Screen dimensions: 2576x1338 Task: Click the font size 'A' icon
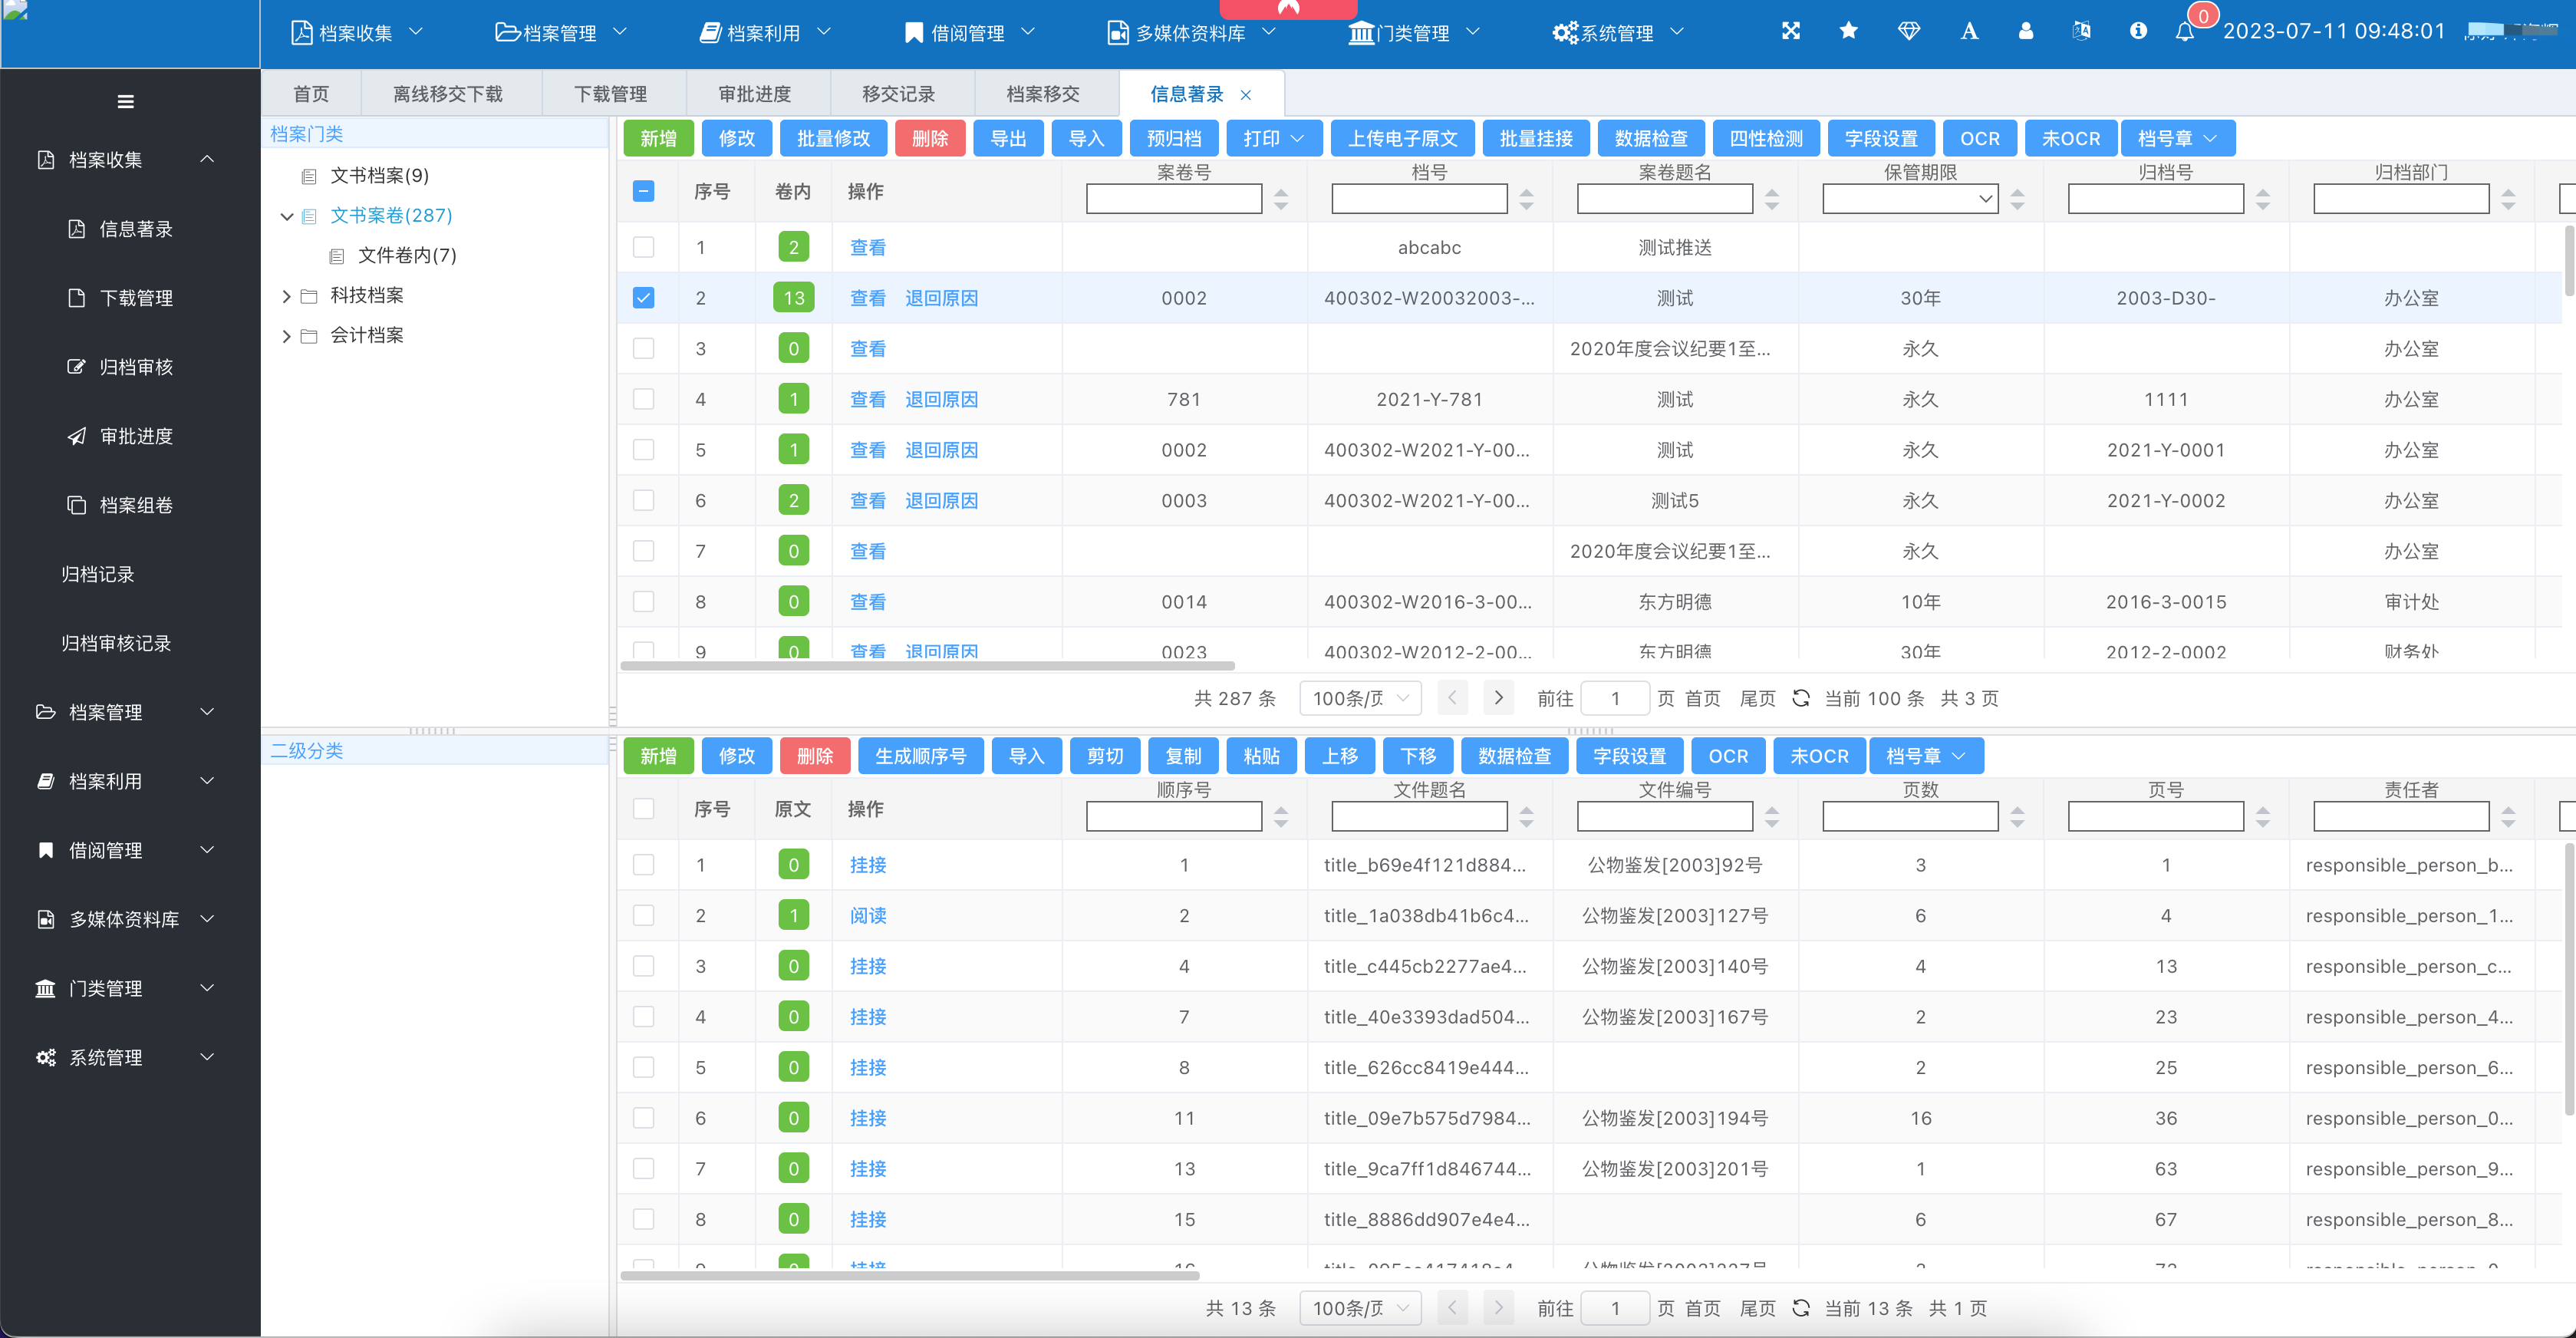tap(1969, 31)
